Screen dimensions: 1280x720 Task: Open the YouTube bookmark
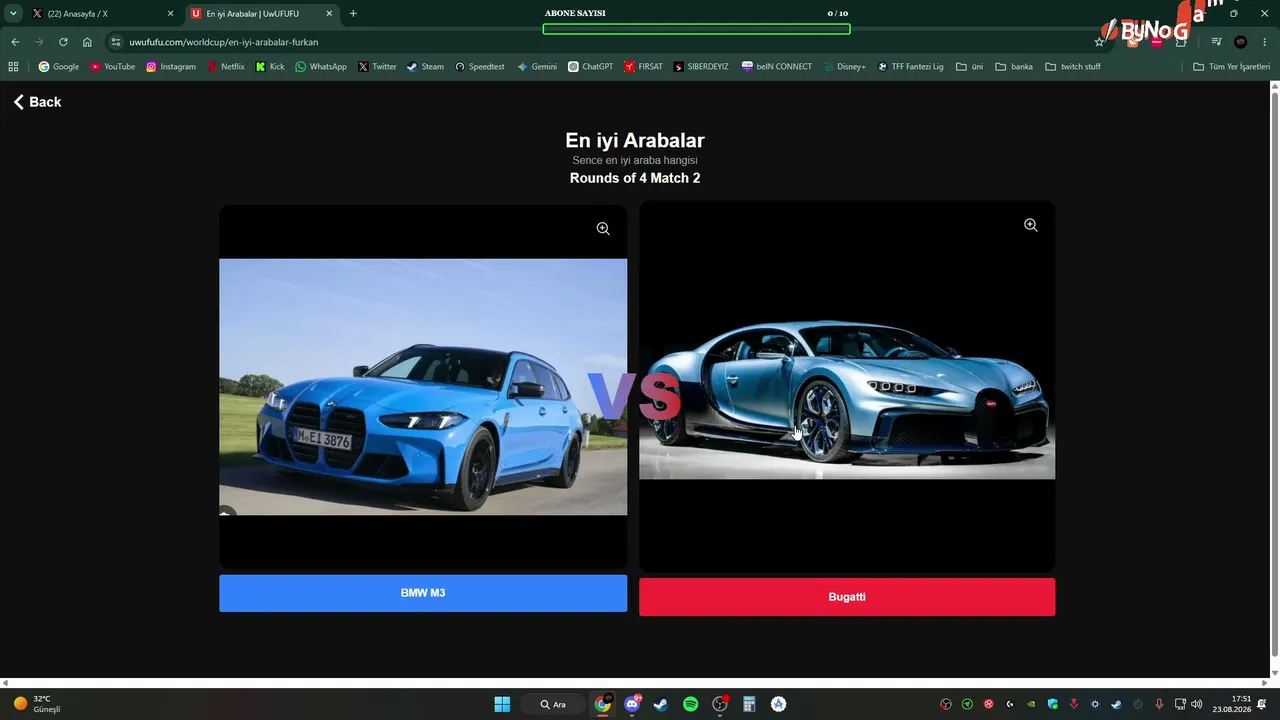113,67
